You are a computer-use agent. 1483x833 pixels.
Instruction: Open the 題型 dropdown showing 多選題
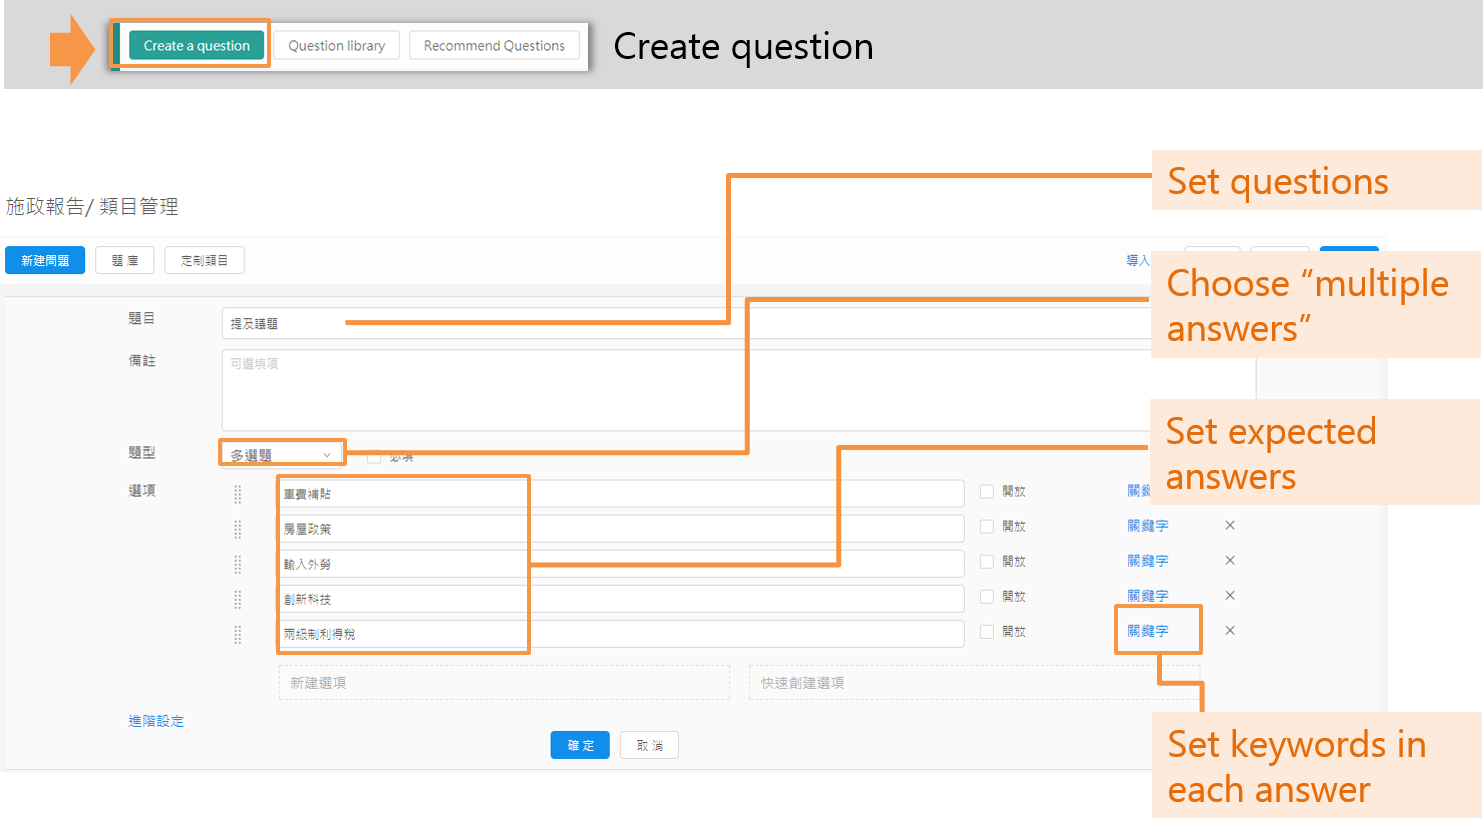281,454
